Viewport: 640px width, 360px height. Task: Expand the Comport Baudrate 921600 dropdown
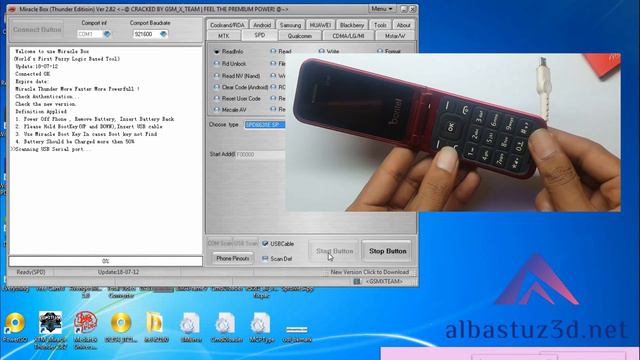(x=163, y=34)
